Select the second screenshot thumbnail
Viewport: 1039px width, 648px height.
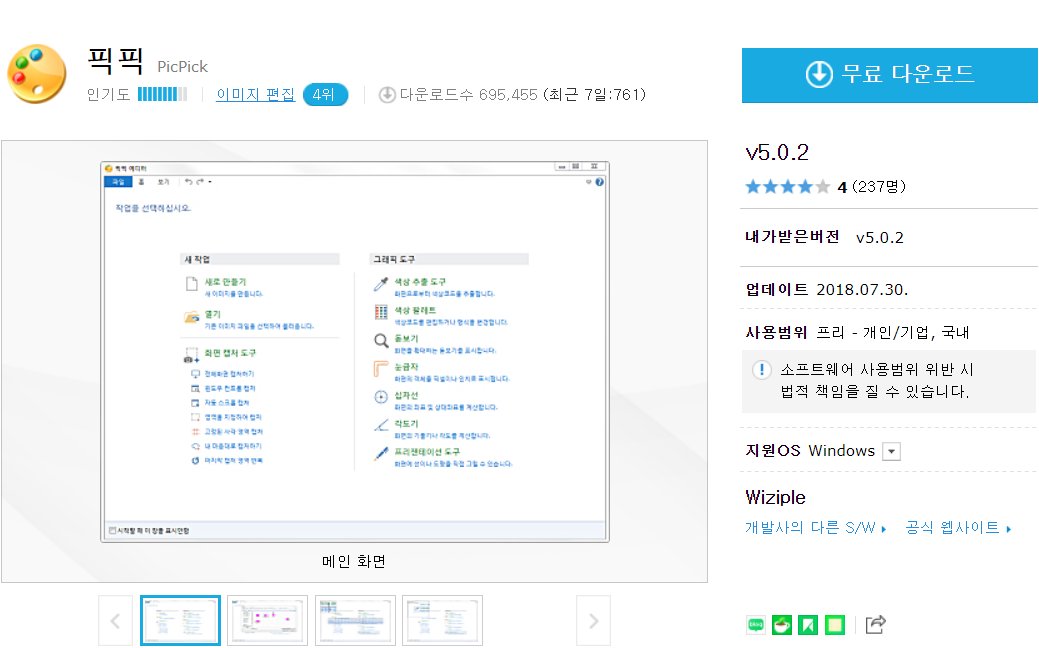tap(267, 620)
